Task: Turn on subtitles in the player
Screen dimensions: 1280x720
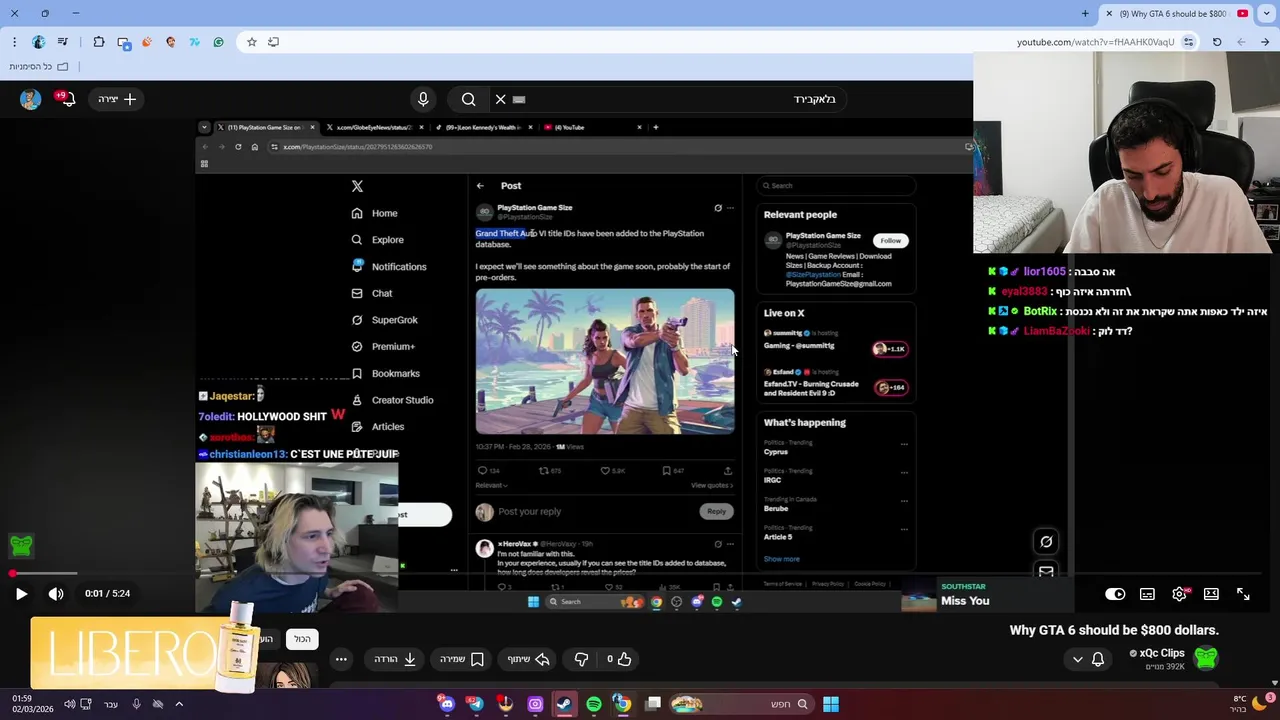Action: coord(1147,593)
